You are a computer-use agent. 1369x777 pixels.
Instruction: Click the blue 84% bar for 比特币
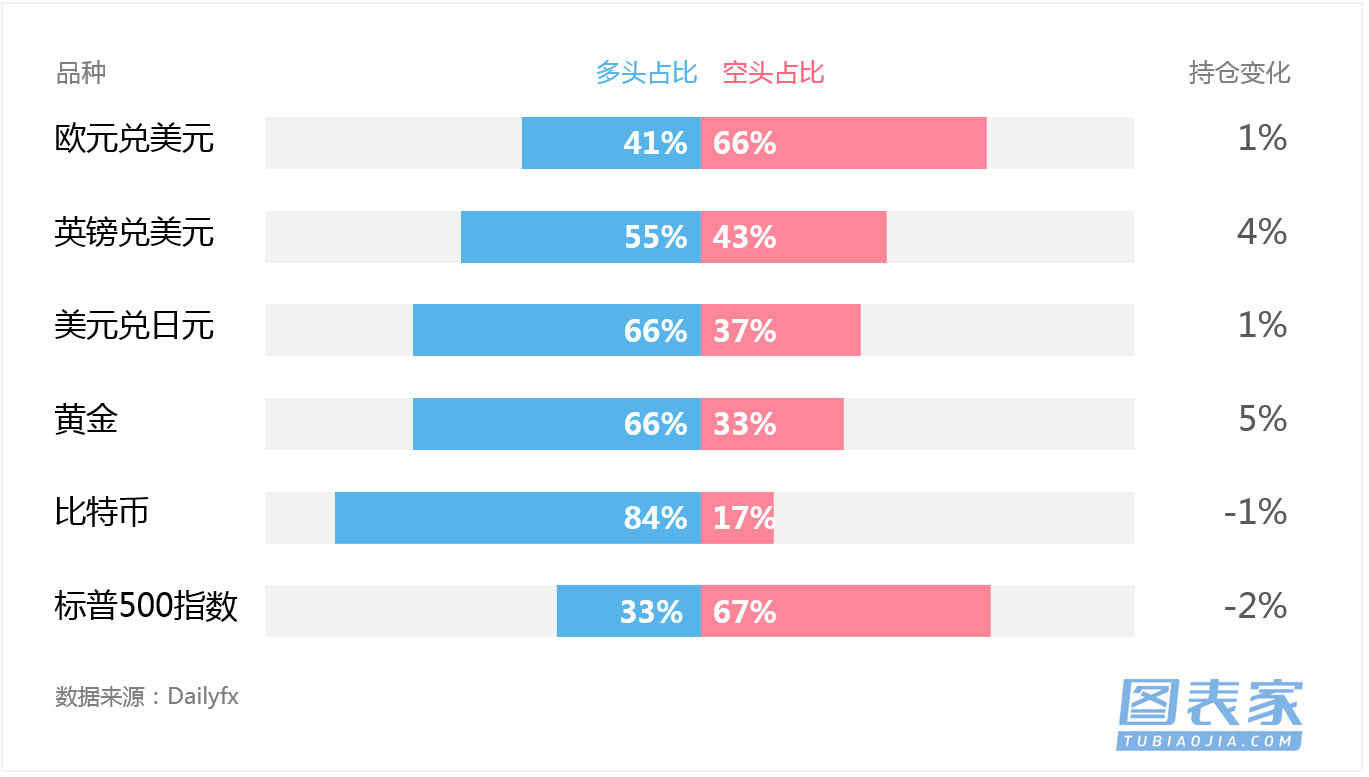[517, 518]
